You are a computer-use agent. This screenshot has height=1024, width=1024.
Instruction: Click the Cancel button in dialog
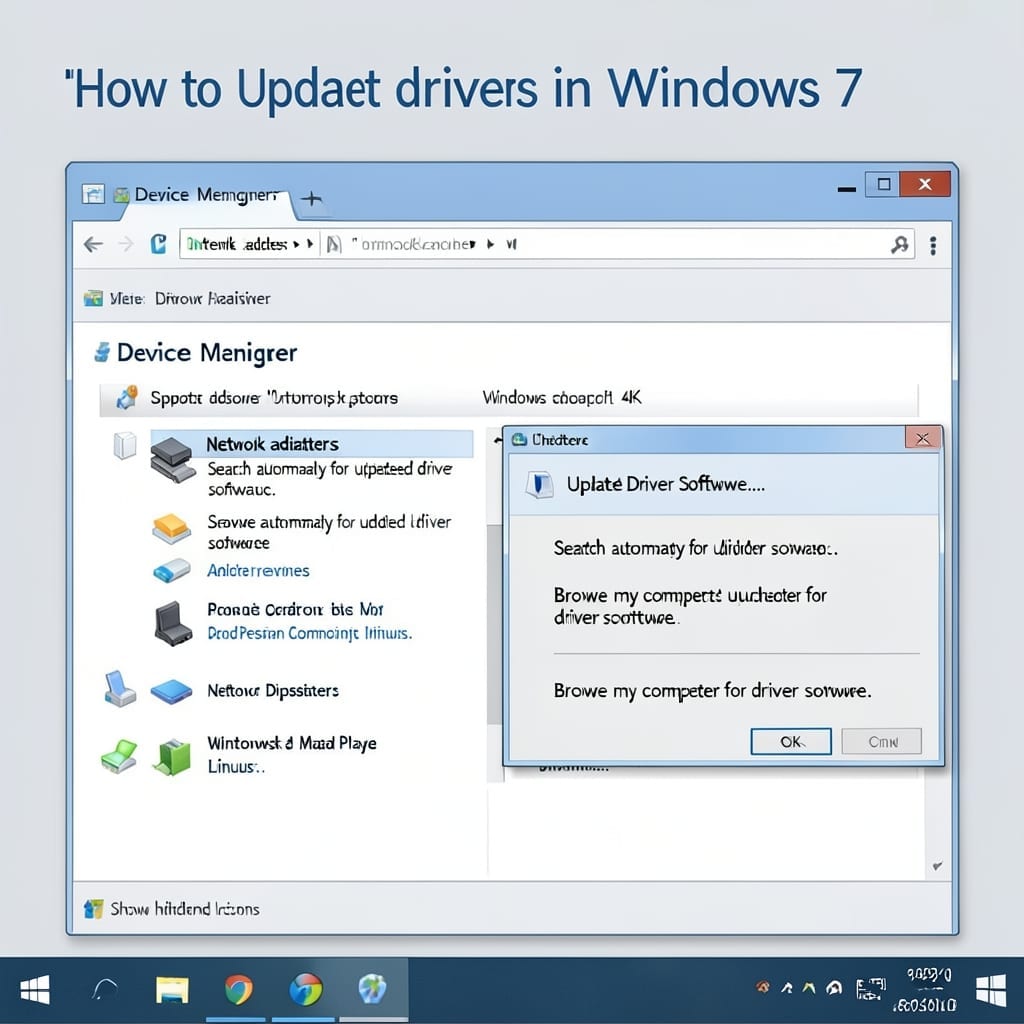882,742
